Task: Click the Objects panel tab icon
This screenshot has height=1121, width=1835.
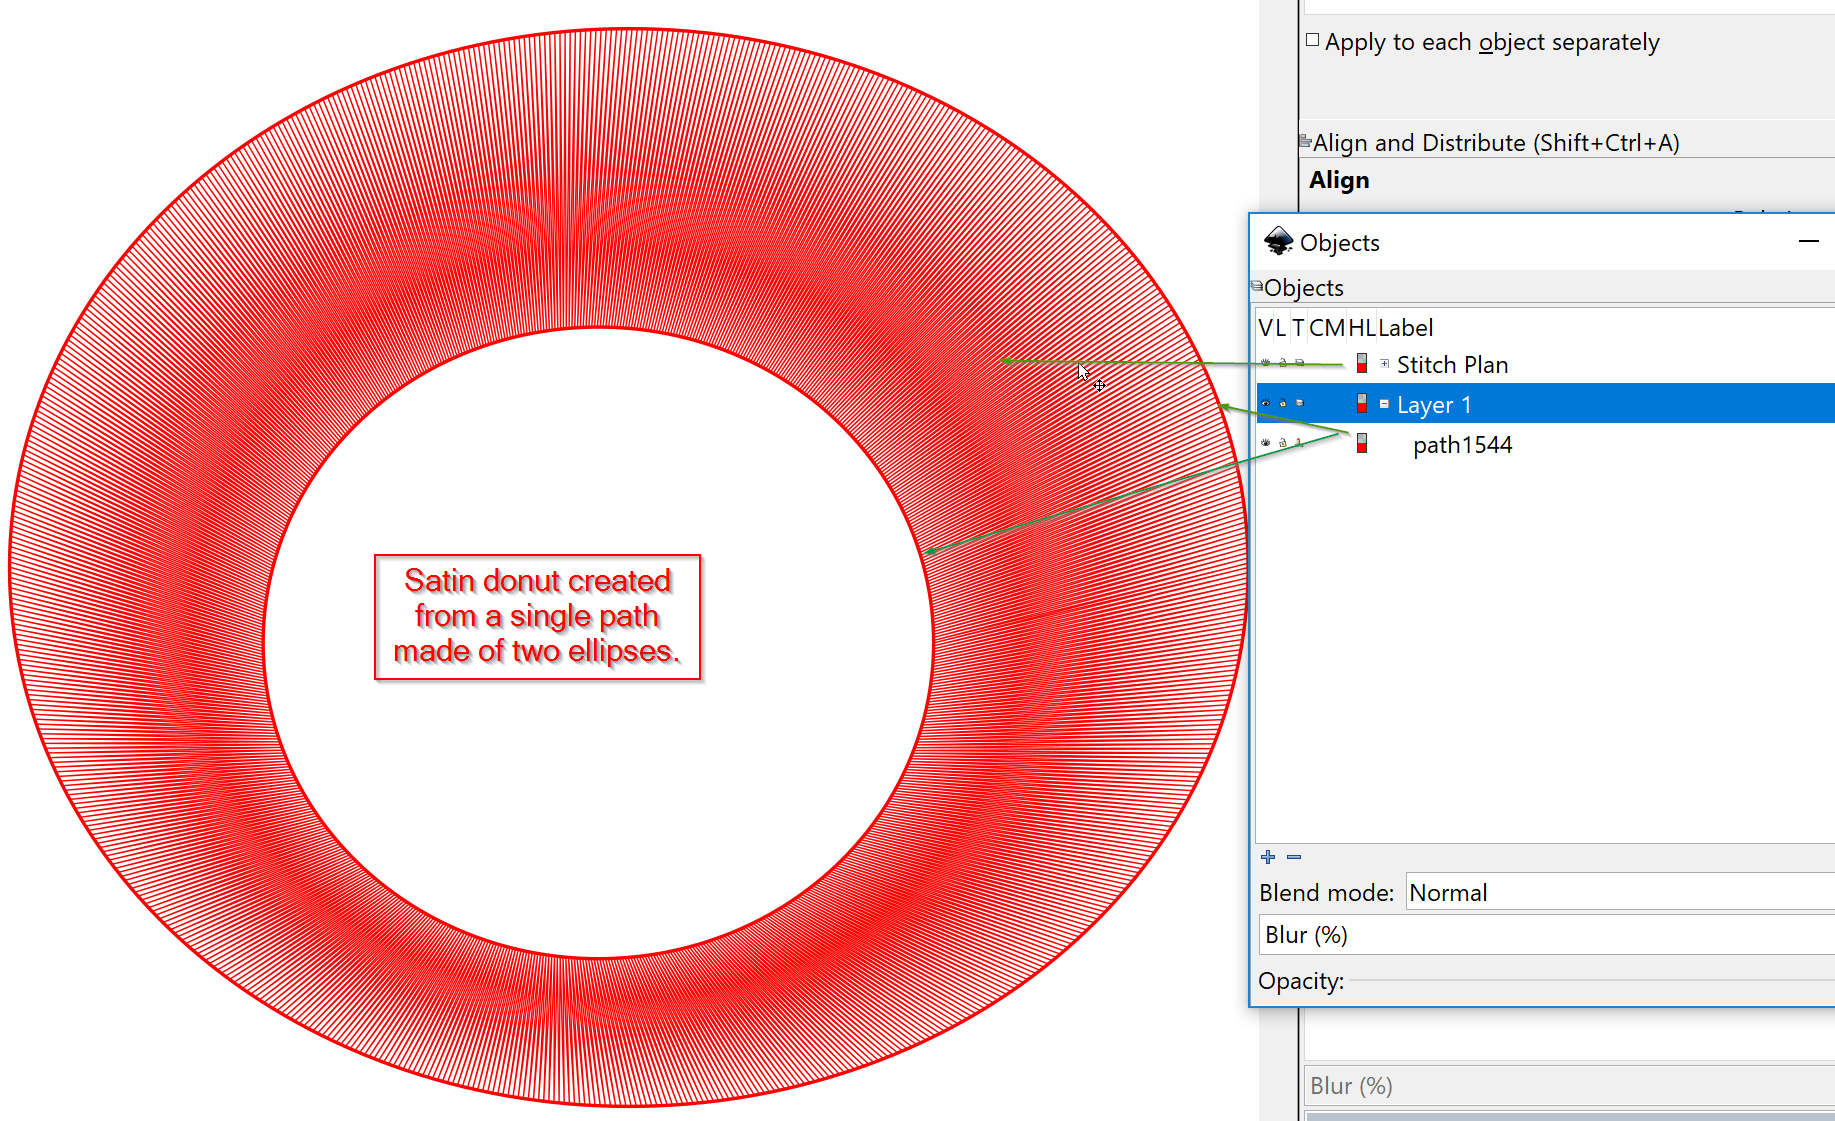Action: coord(1257,287)
